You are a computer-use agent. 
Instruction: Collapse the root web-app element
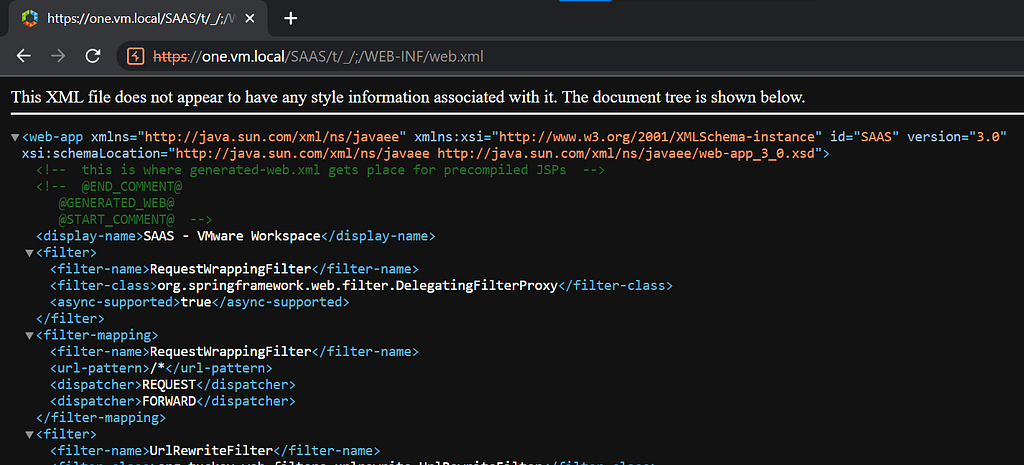(15, 138)
